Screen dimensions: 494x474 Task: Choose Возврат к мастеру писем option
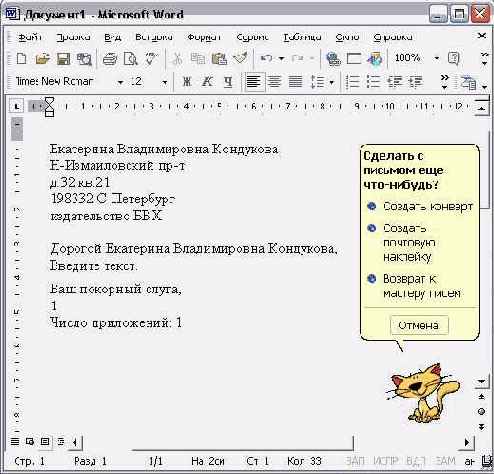[x=415, y=286]
